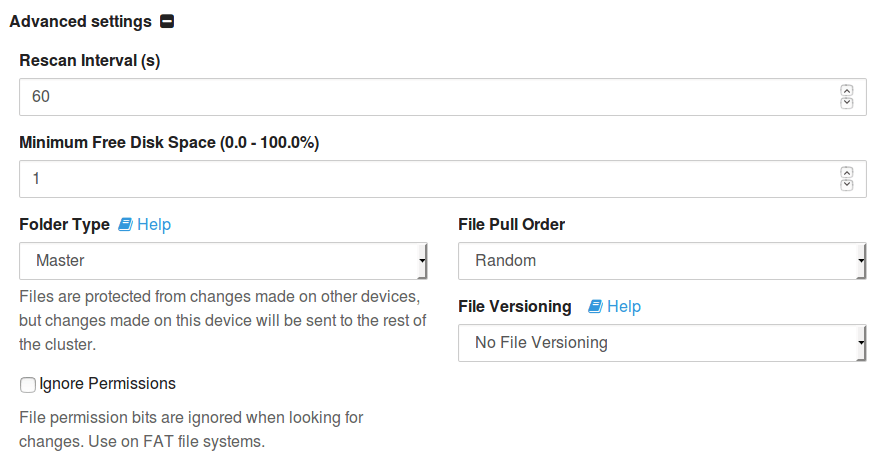884x463 pixels.
Task: Open the Folder Type dropdown showing Master
Action: pos(224,261)
